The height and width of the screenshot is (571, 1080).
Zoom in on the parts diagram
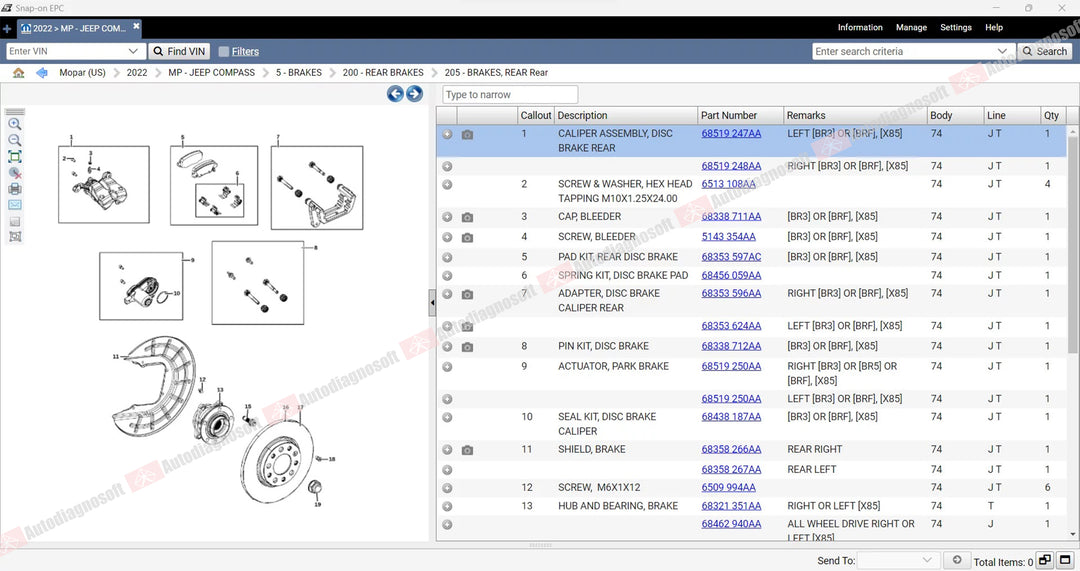[x=14, y=125]
